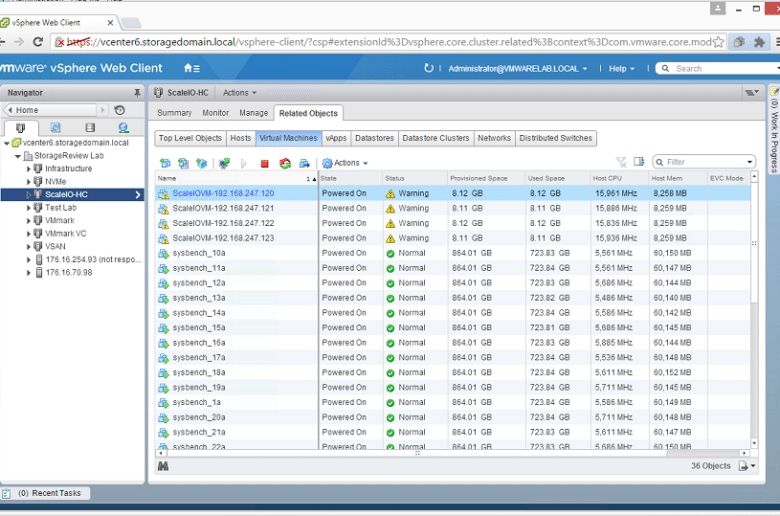Open the Networks sub-tab

494,138
